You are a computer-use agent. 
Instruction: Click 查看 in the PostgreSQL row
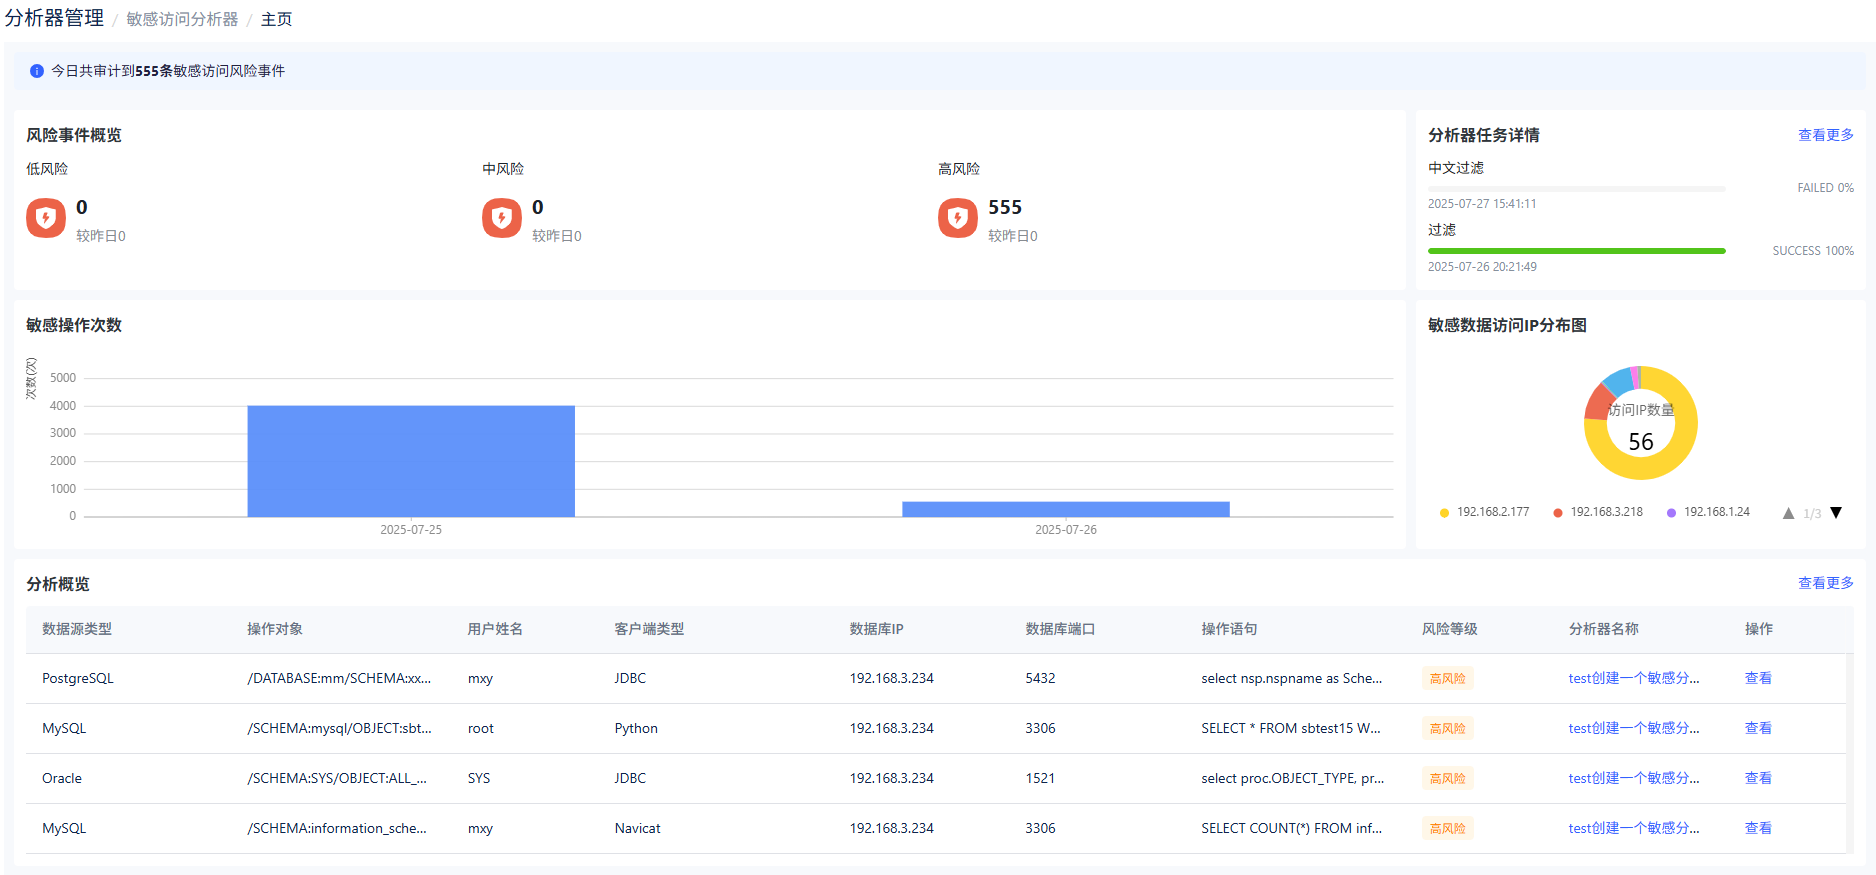pyautogui.click(x=1758, y=678)
